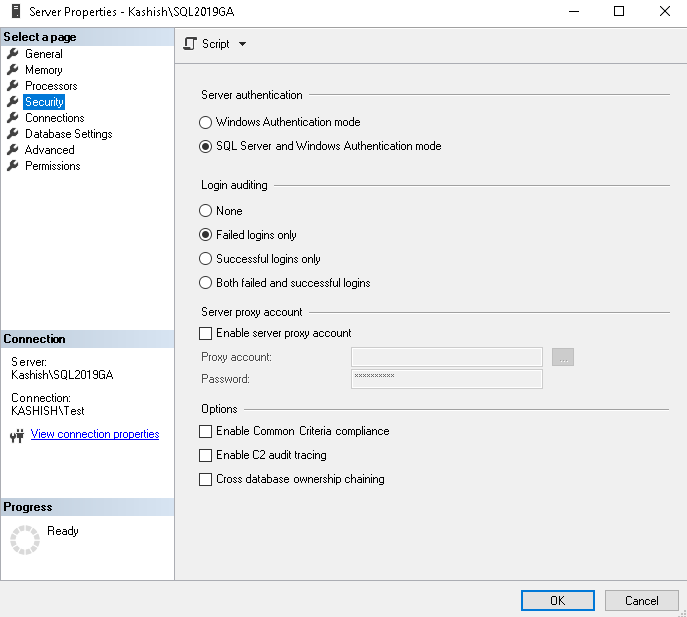Switch to the Advanced page
Screen dimensions: 687x617
[49, 150]
